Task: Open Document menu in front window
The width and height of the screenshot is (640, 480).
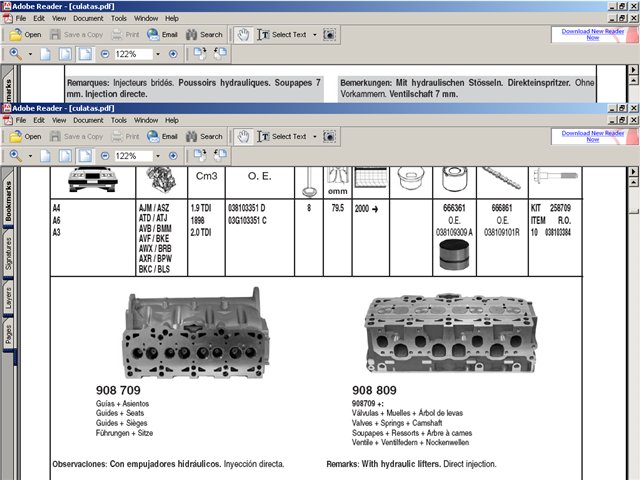Action: 88,120
